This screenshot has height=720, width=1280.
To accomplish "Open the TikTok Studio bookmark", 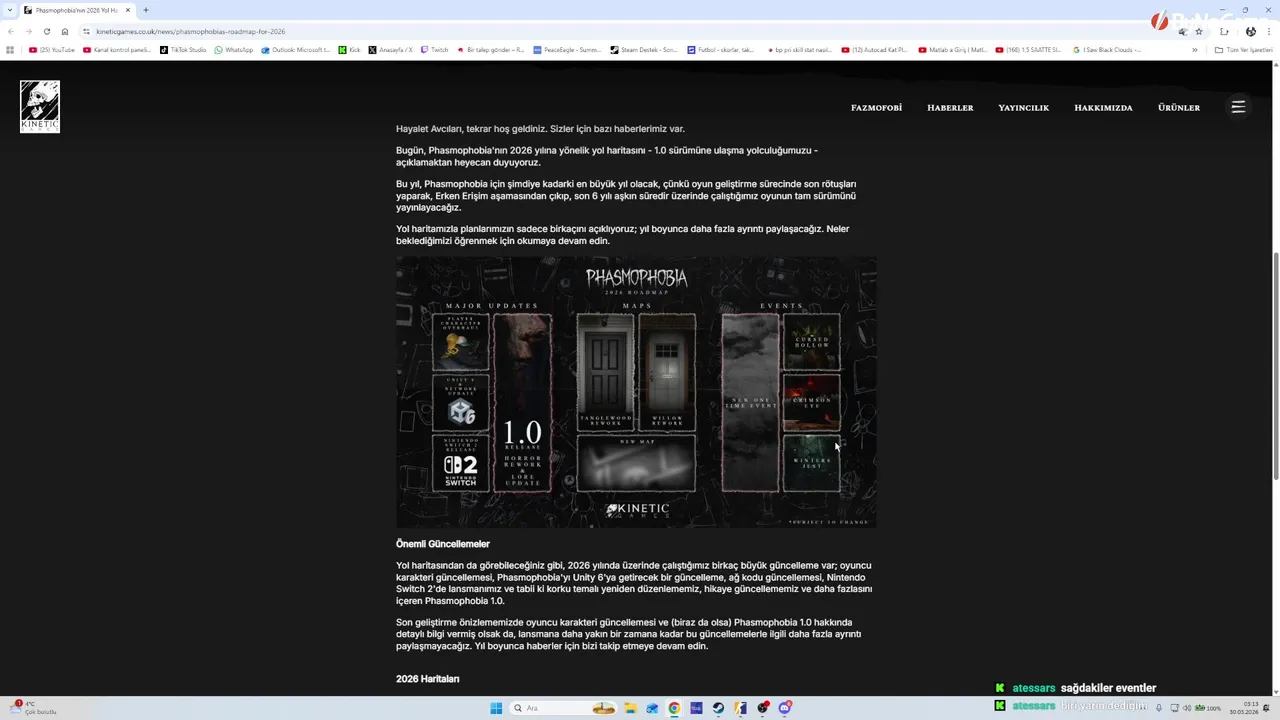I will (183, 50).
